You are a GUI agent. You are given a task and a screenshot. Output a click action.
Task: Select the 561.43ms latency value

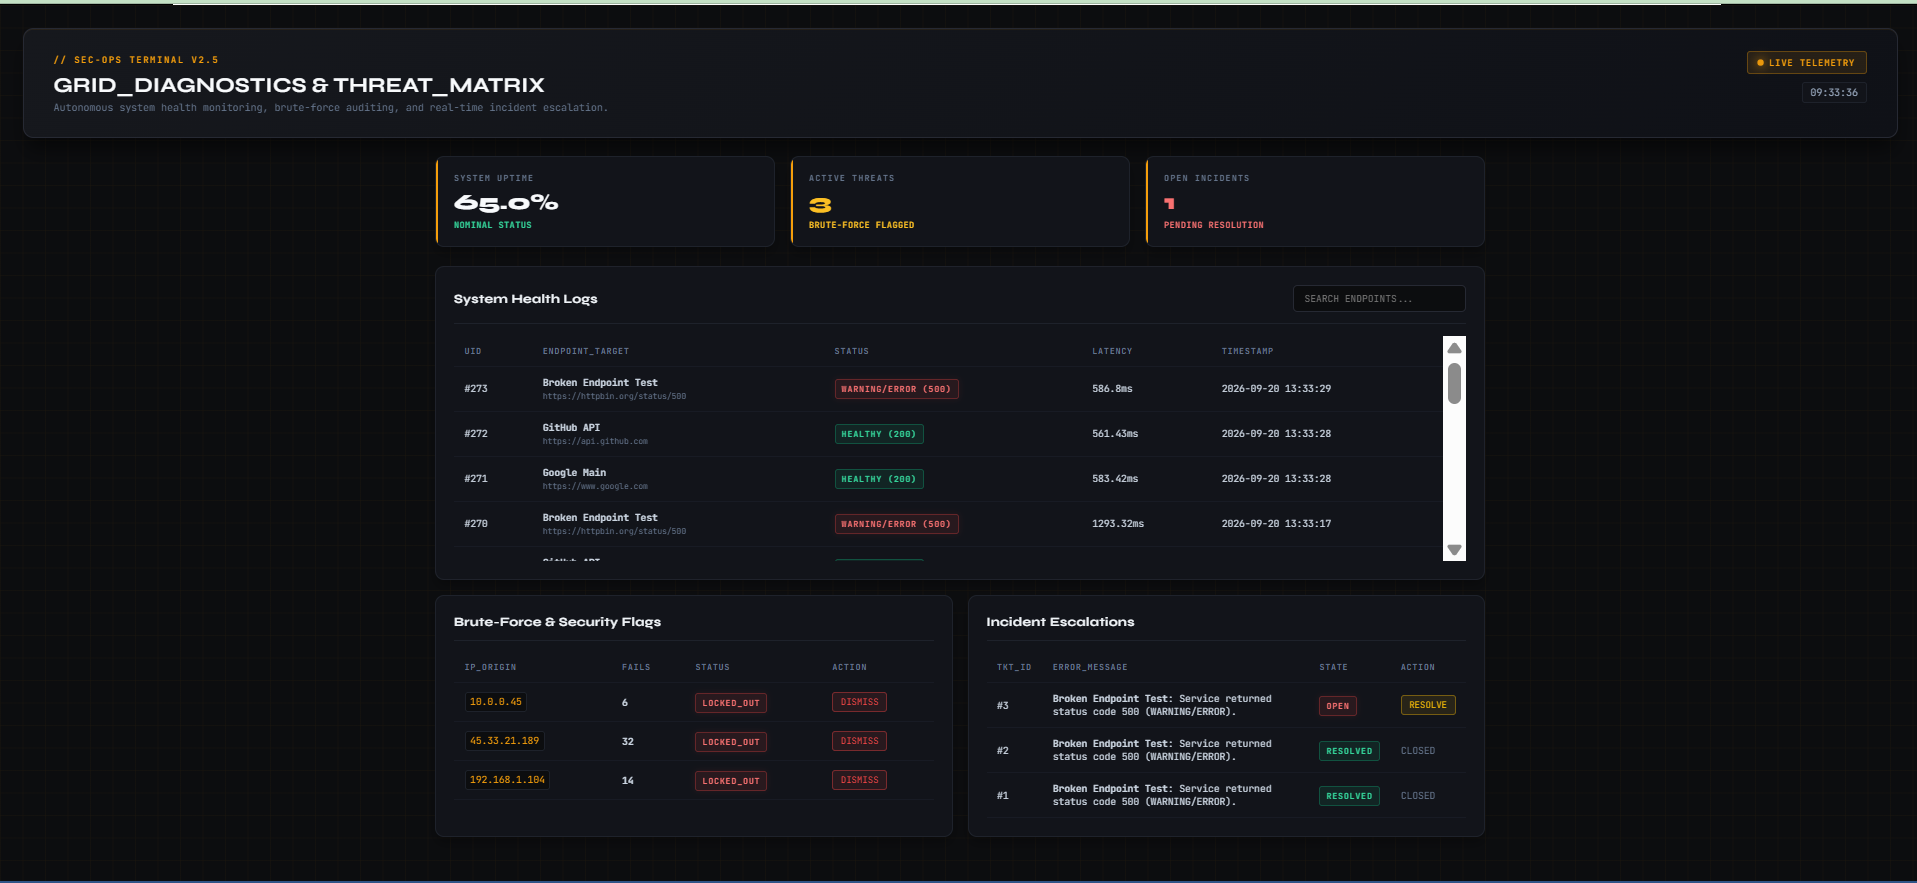click(1115, 434)
